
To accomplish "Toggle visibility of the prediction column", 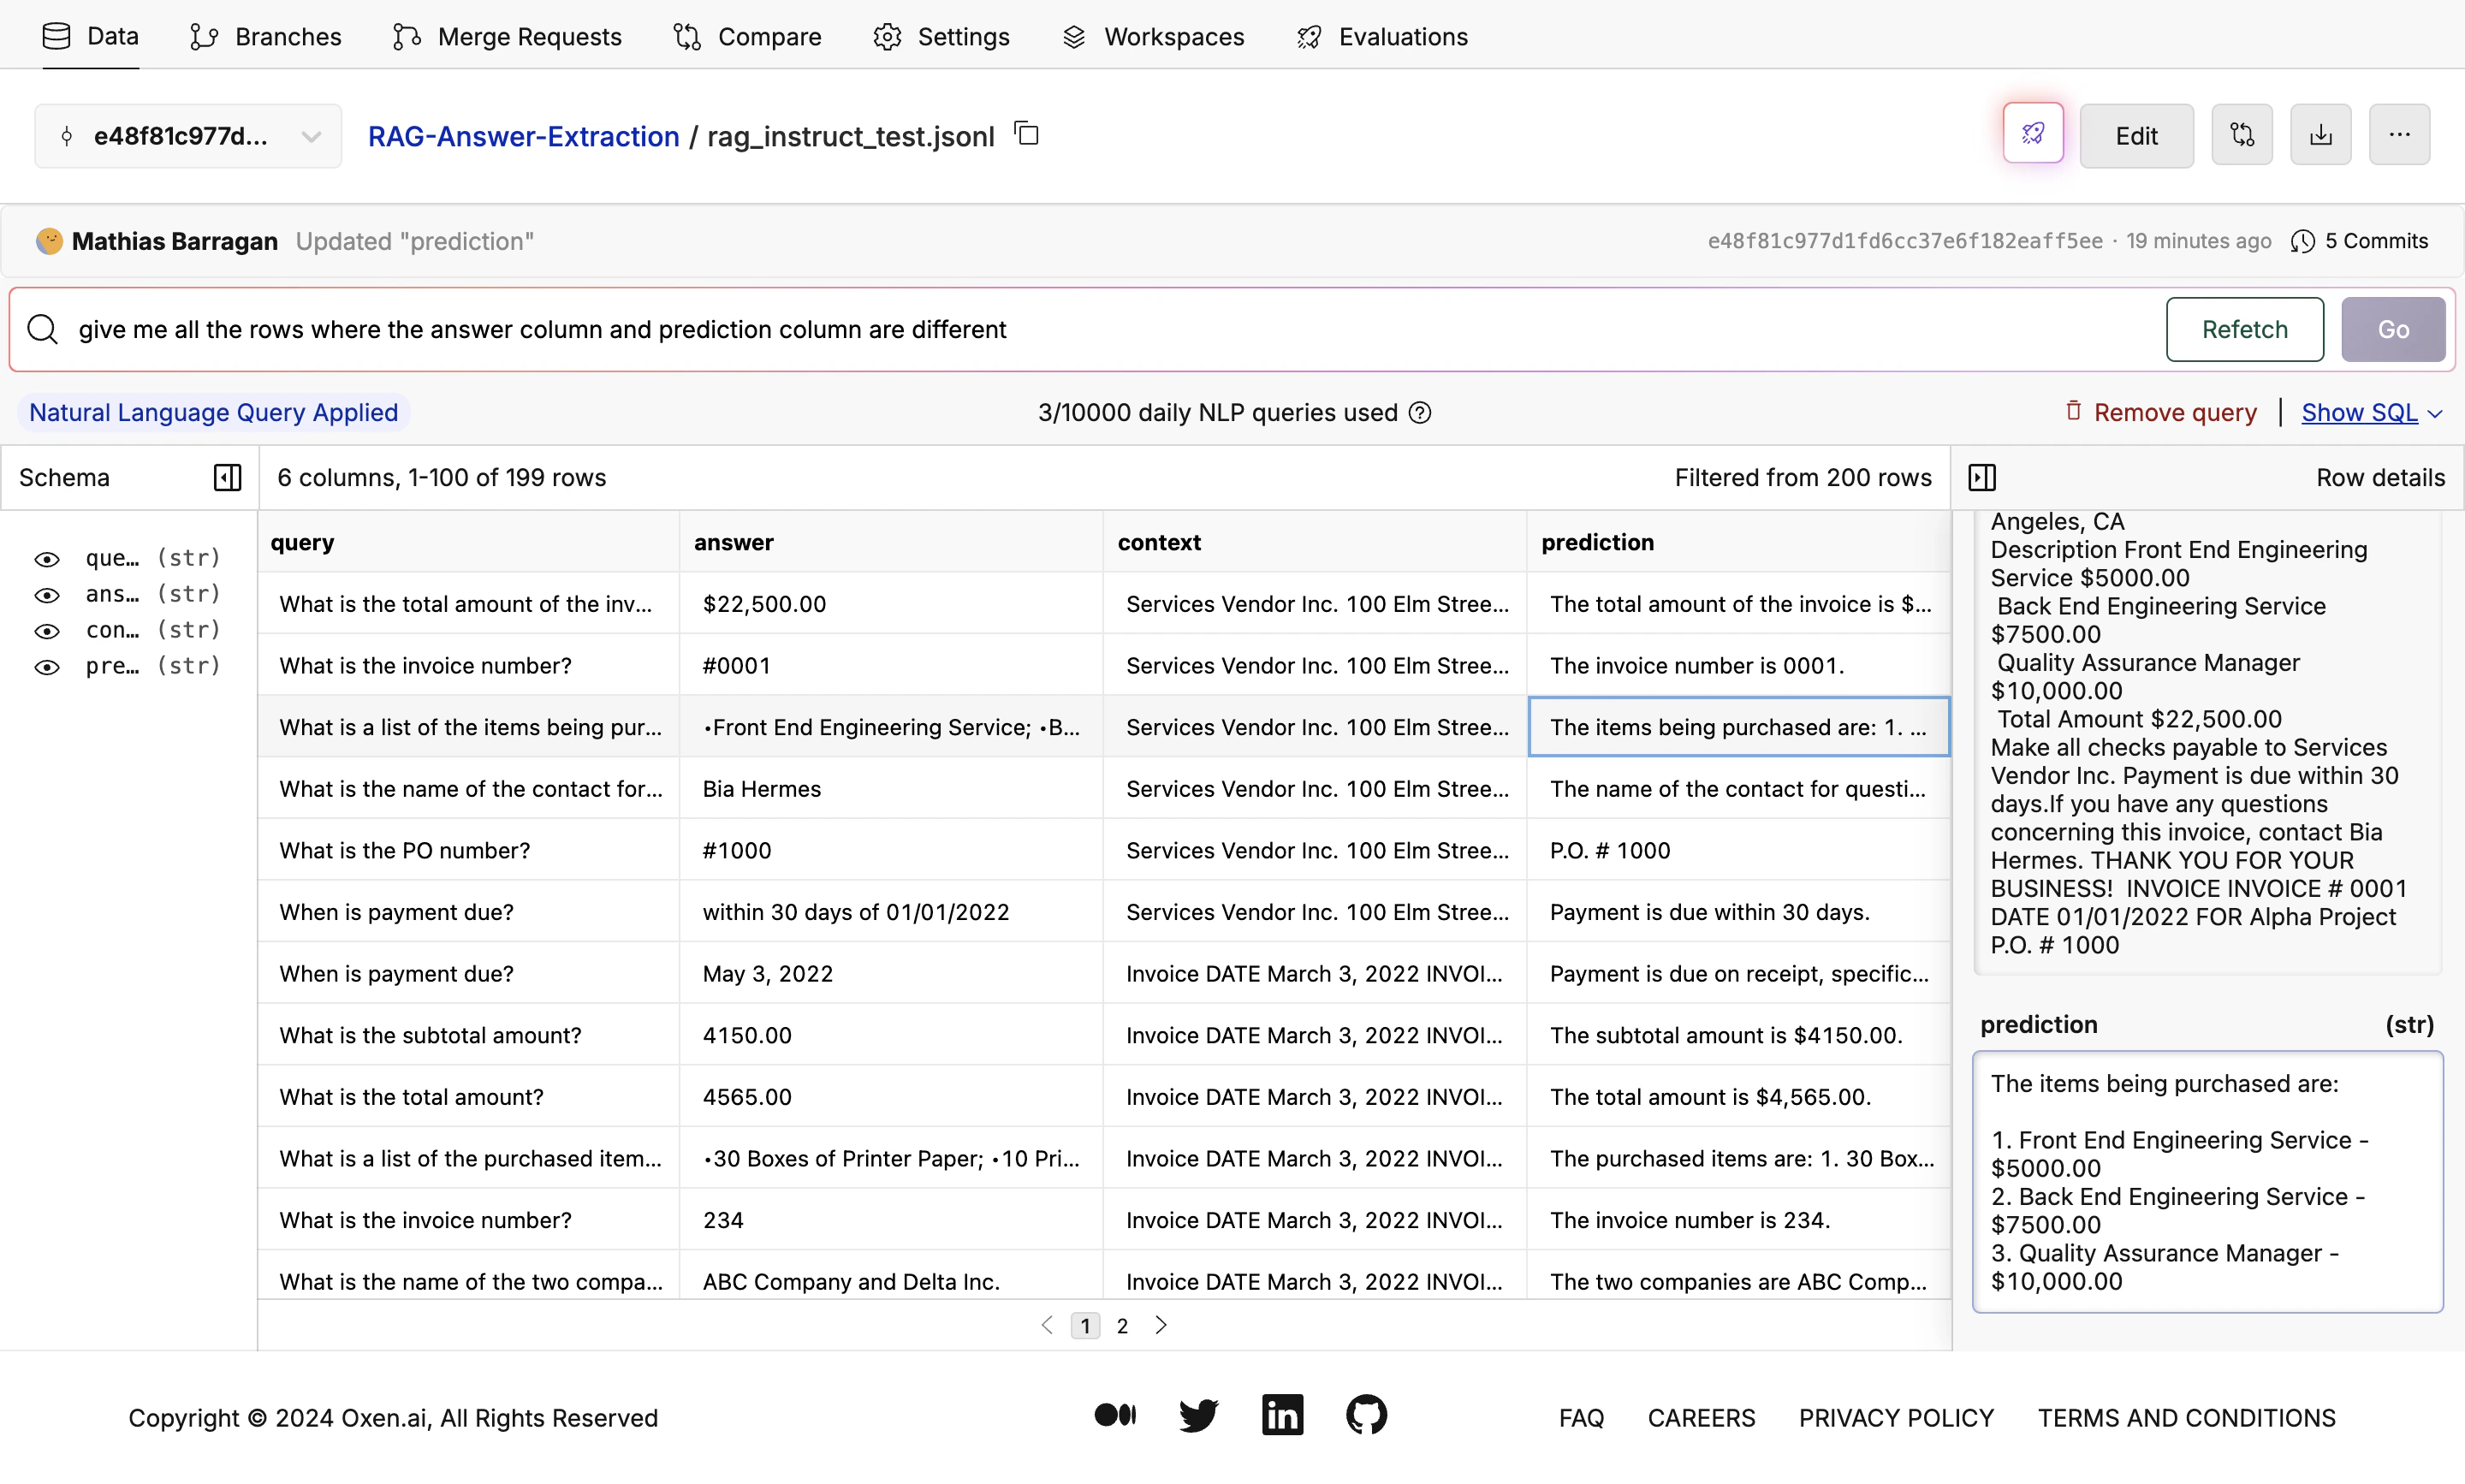I will pyautogui.click(x=47, y=666).
